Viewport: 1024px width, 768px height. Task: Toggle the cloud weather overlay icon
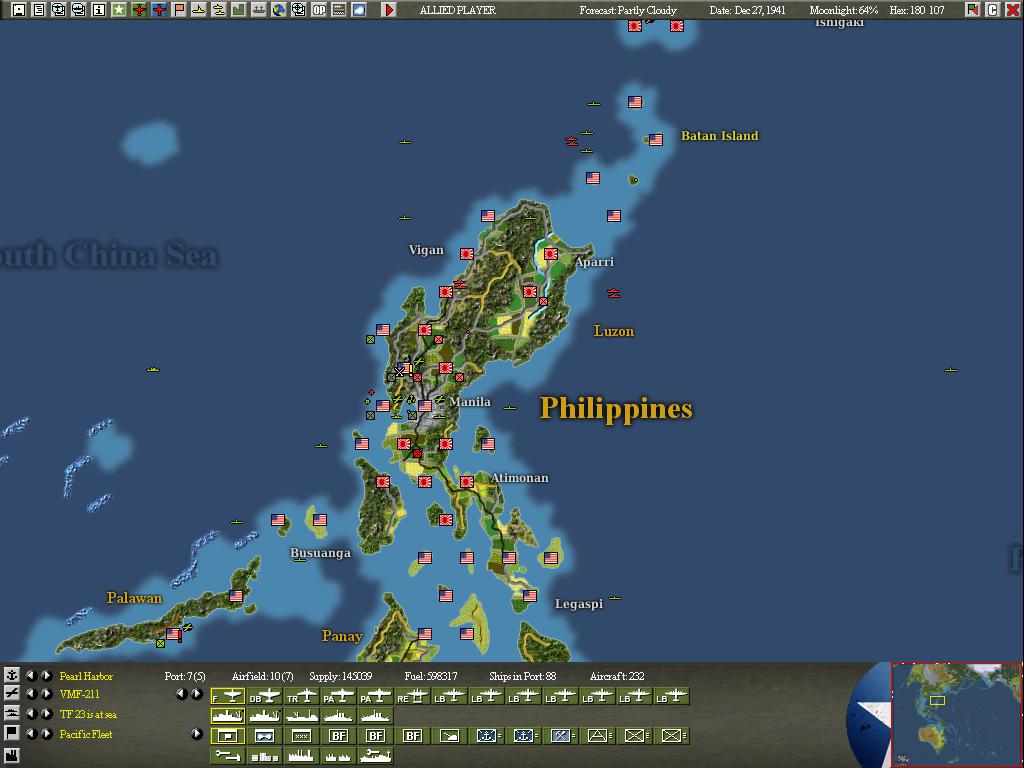[359, 10]
